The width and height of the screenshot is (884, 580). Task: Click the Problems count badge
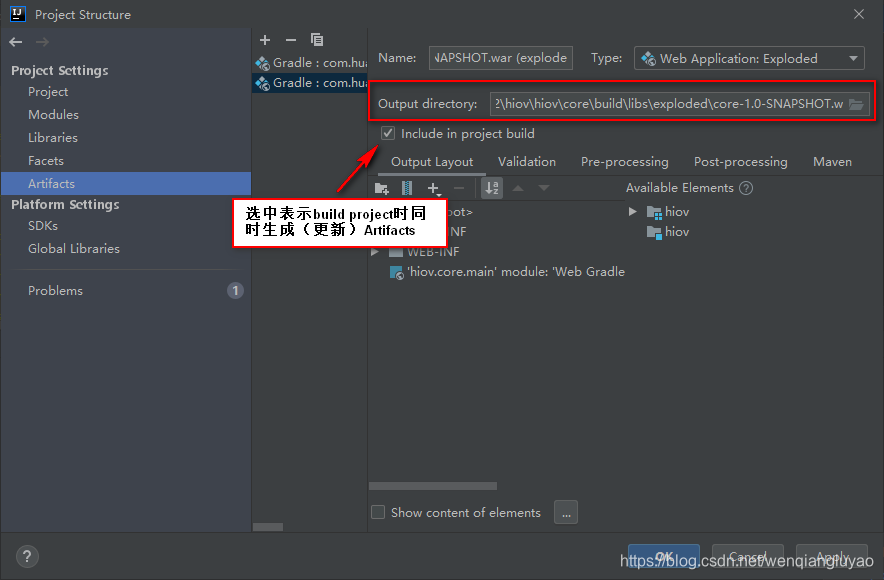(x=235, y=291)
